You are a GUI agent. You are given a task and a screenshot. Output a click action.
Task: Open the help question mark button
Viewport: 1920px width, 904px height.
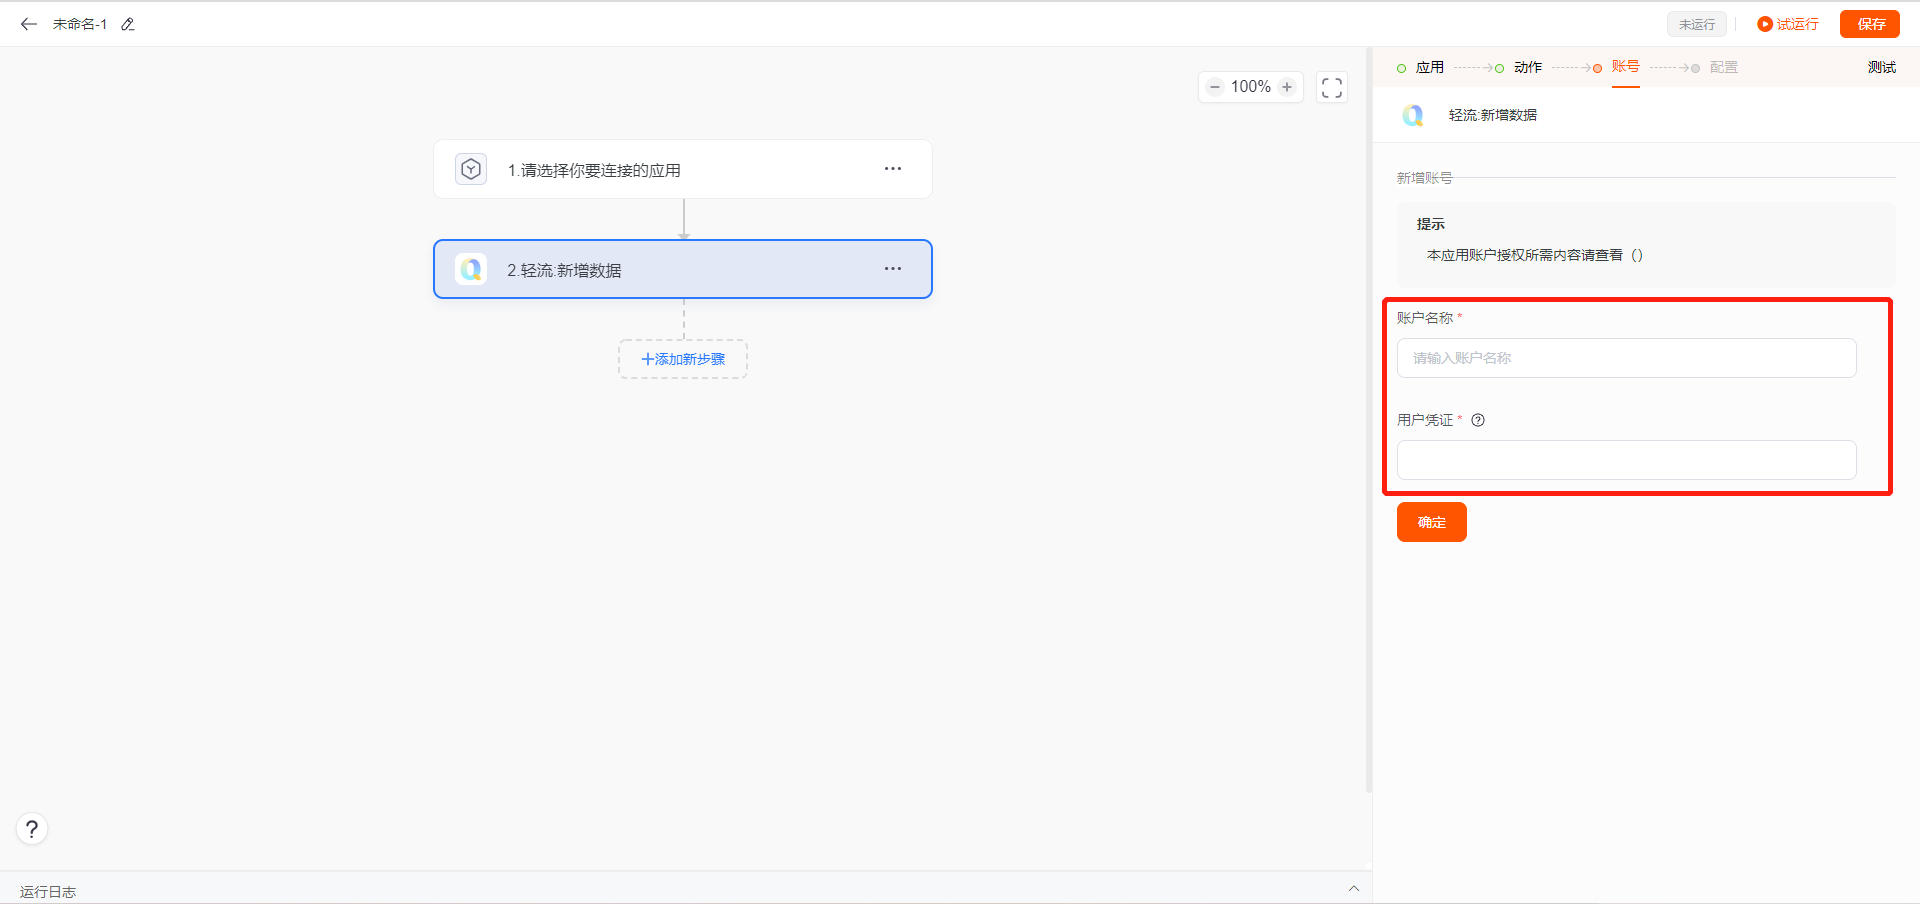(32, 829)
